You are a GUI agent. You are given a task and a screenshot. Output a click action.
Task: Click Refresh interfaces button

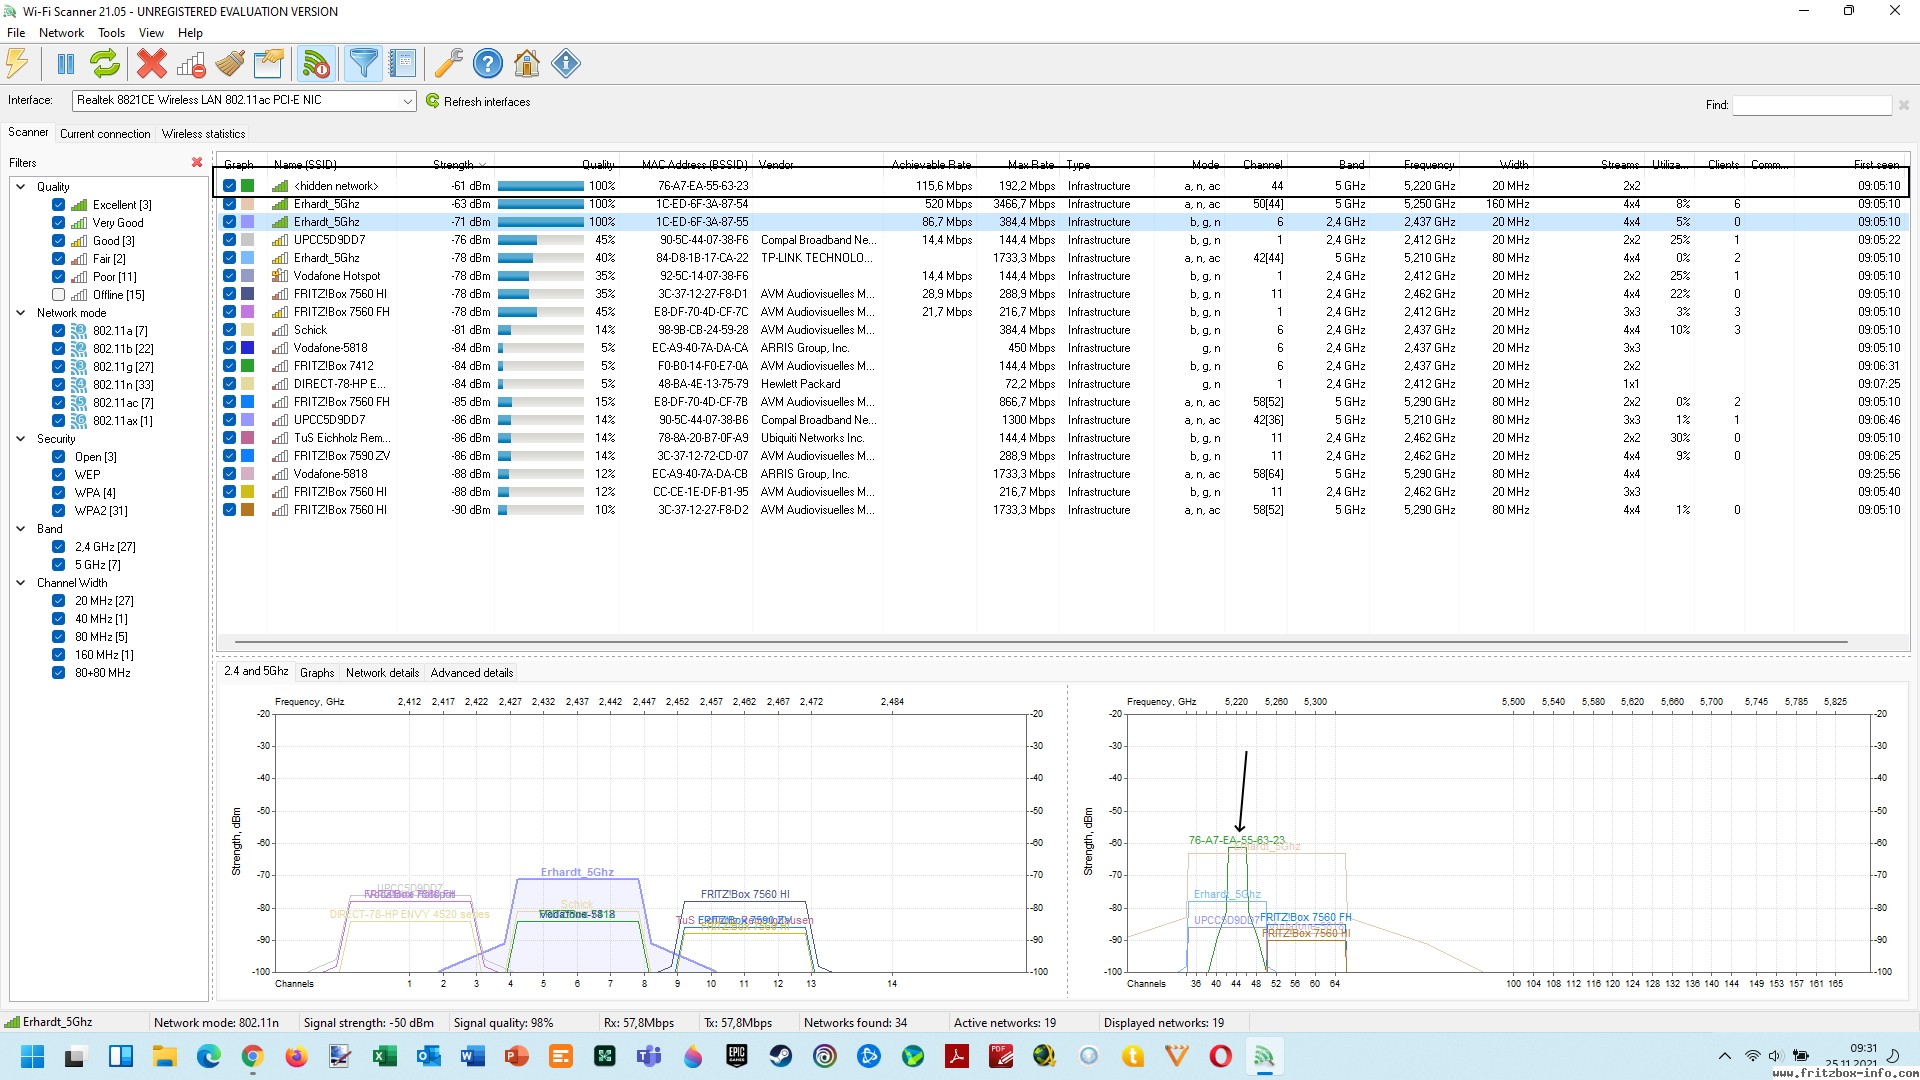478,101
